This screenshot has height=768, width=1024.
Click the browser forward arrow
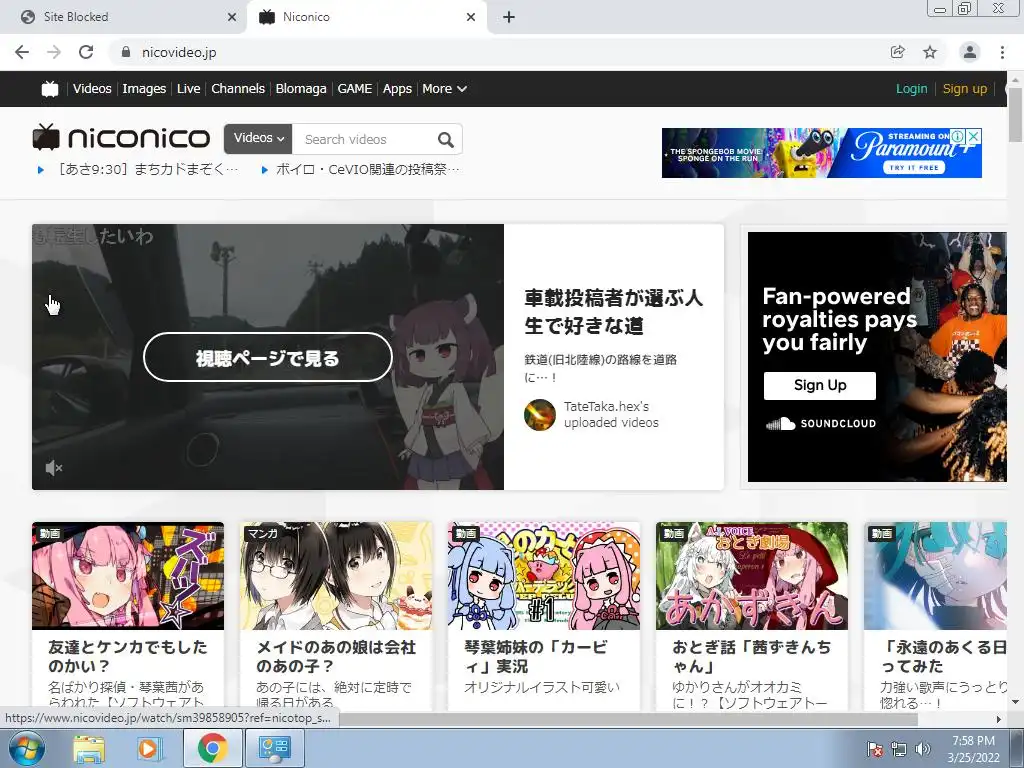point(54,52)
